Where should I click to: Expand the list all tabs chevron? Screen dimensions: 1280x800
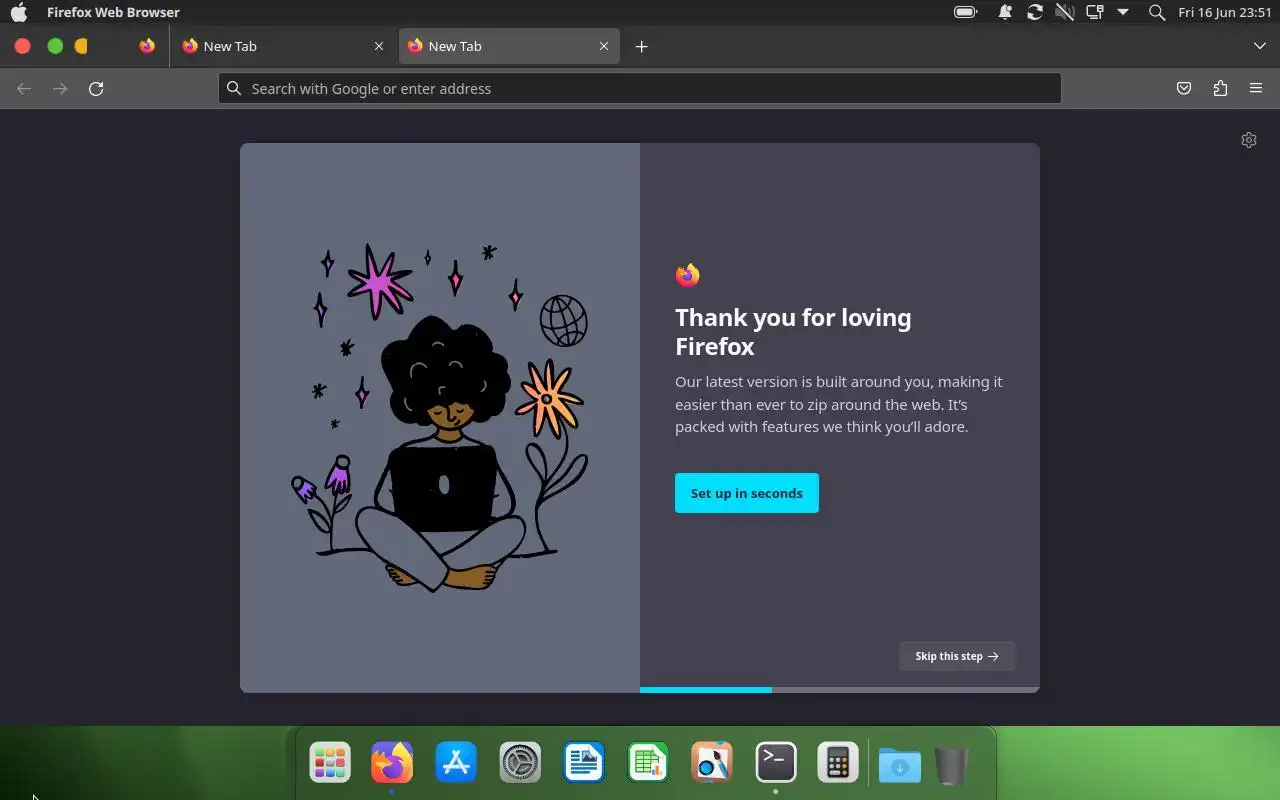pyautogui.click(x=1260, y=46)
